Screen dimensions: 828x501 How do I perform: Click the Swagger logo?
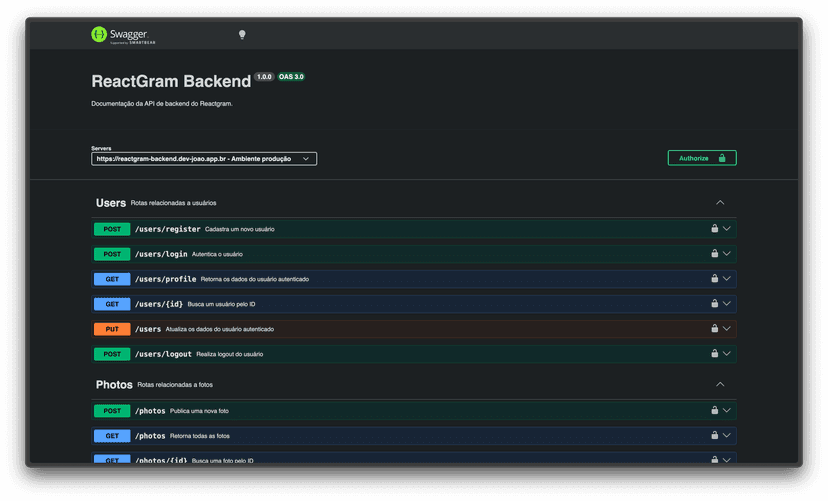click(123, 35)
